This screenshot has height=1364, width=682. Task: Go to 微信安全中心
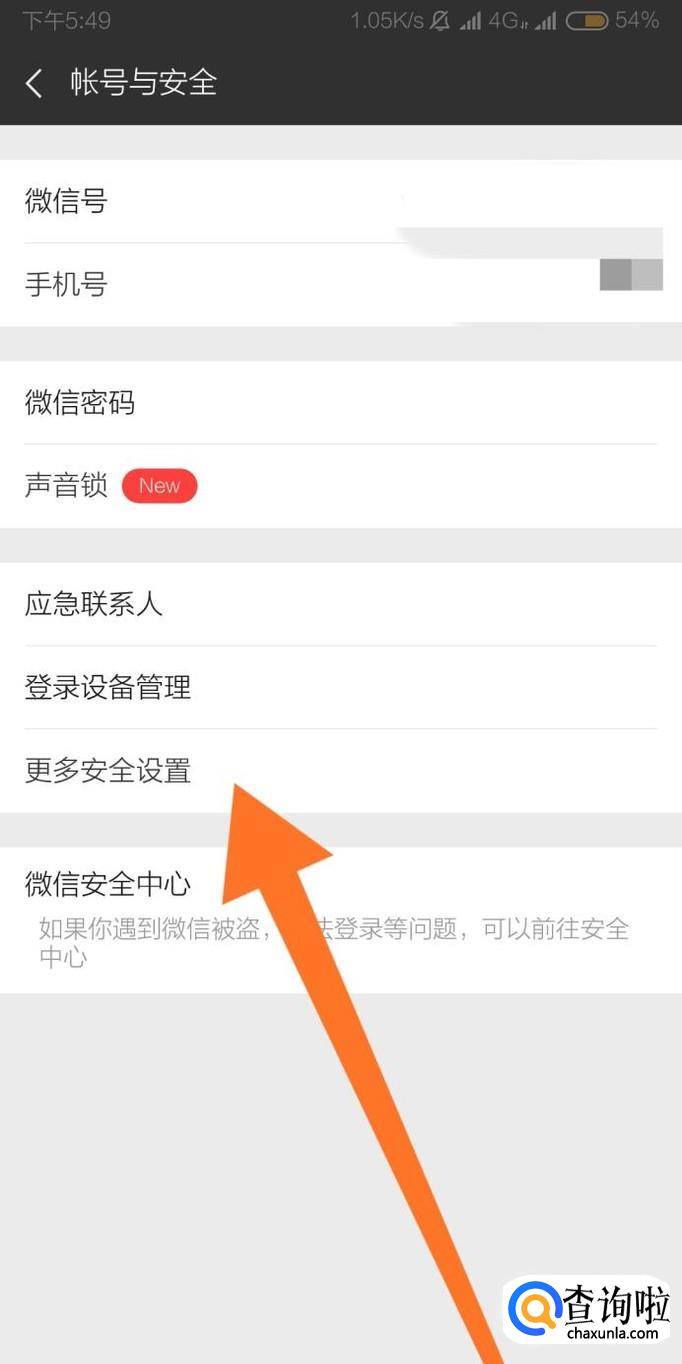(x=341, y=920)
